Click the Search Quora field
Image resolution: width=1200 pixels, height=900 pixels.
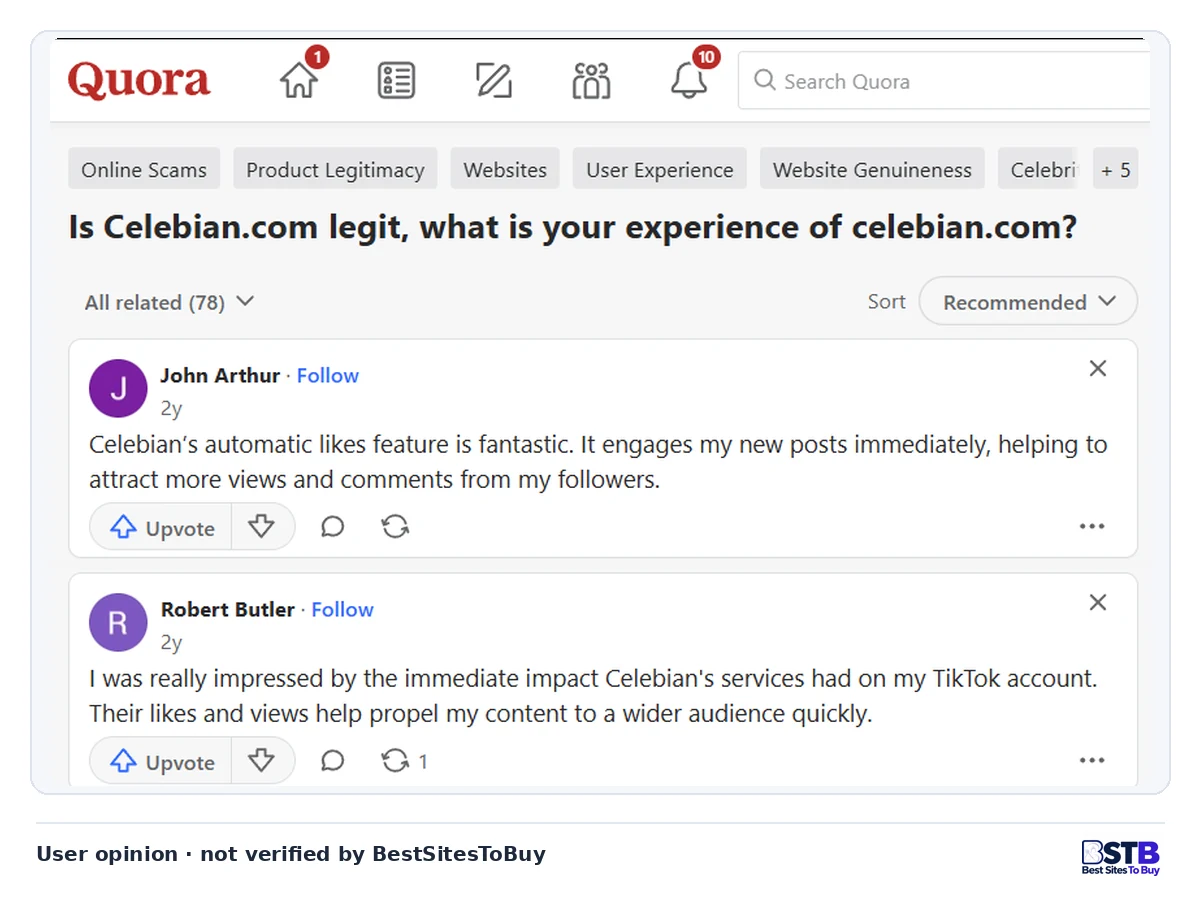(944, 81)
